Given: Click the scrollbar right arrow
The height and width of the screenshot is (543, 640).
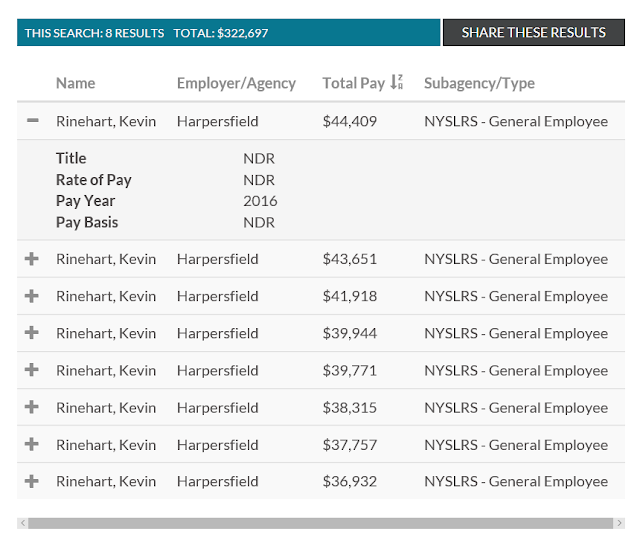Looking at the screenshot, I should click(x=618, y=523).
